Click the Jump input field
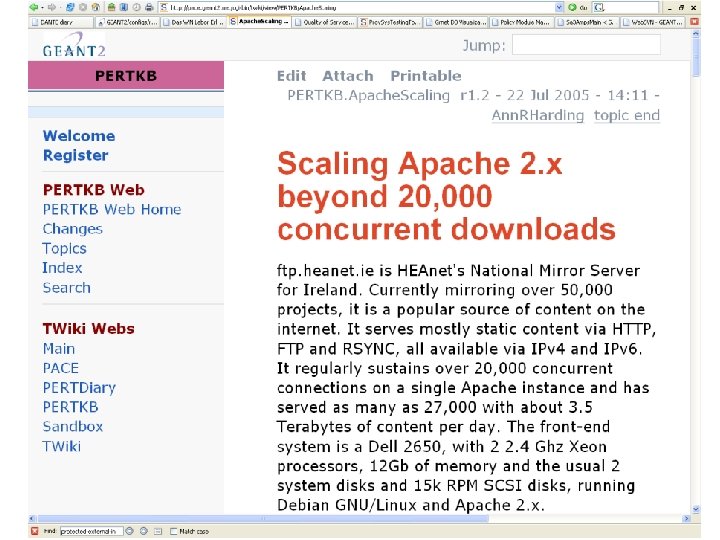 (x=586, y=45)
